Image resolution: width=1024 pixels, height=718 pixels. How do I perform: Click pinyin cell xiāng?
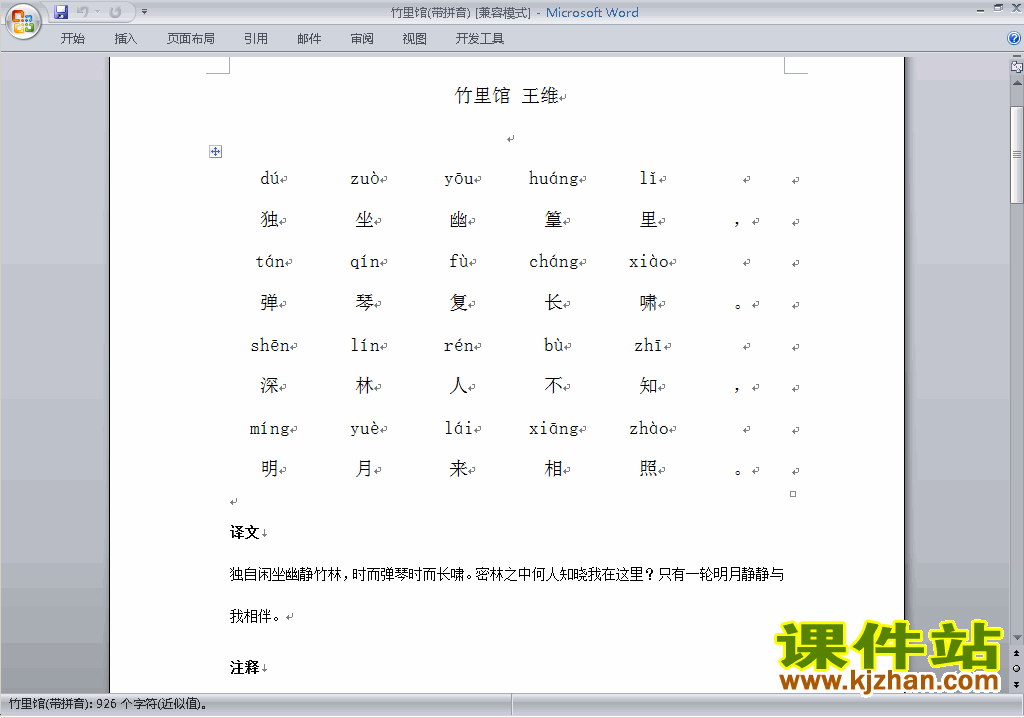[554, 429]
